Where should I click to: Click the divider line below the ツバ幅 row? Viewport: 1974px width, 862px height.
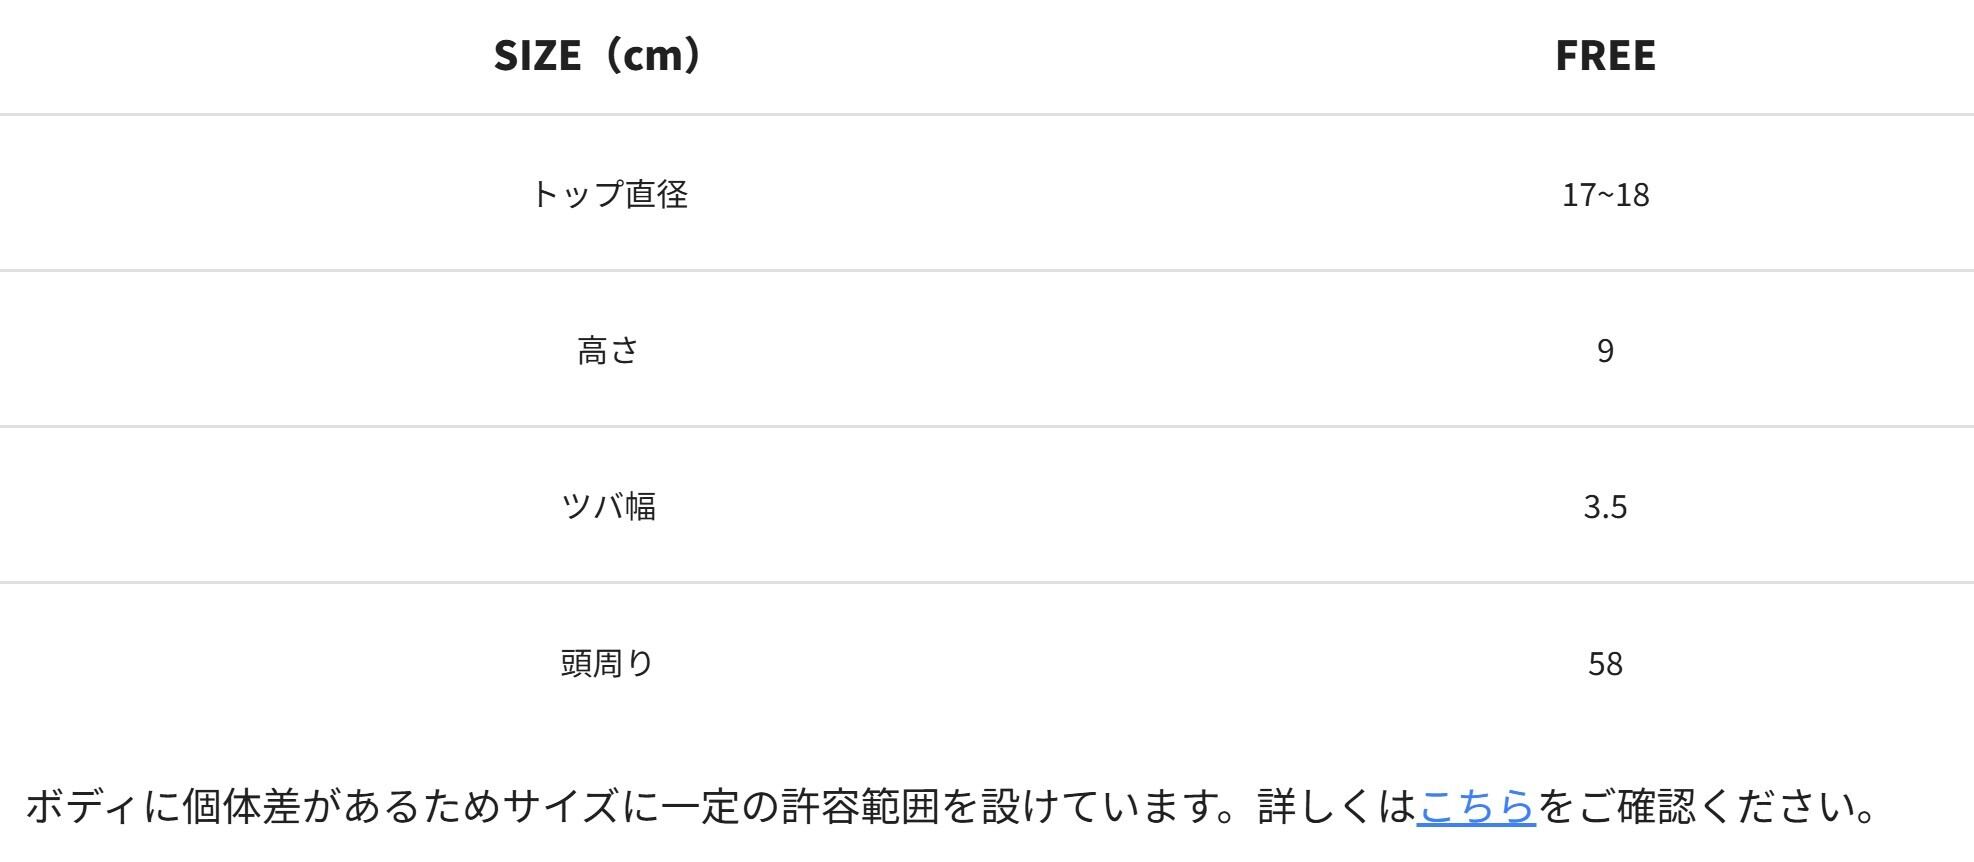(987, 582)
